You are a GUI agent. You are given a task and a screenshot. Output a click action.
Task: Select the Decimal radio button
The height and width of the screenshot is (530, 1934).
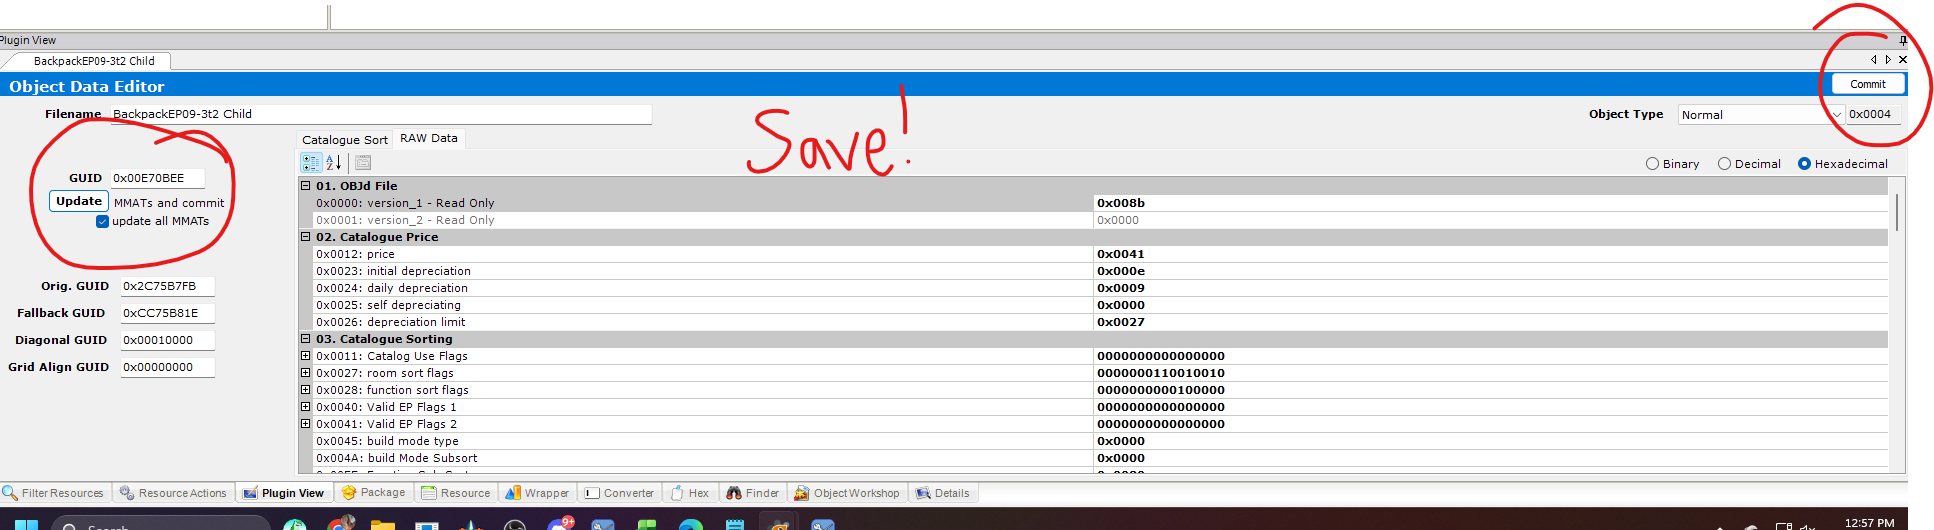(x=1750, y=164)
